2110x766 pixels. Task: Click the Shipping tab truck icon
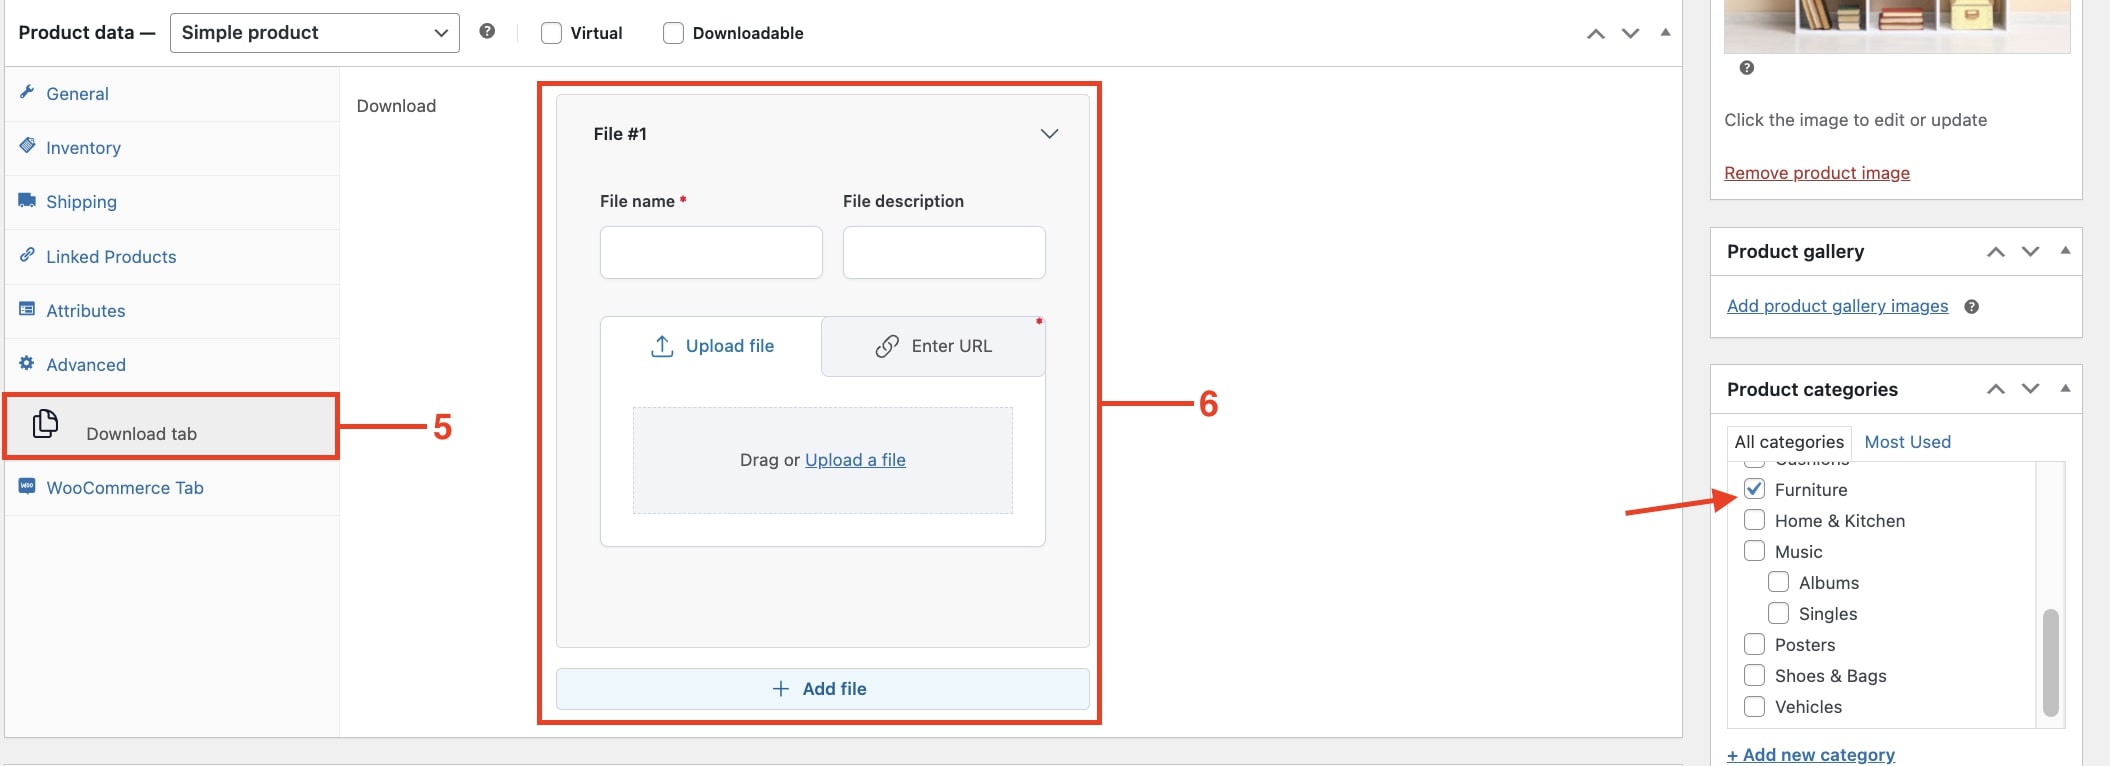[x=27, y=200]
